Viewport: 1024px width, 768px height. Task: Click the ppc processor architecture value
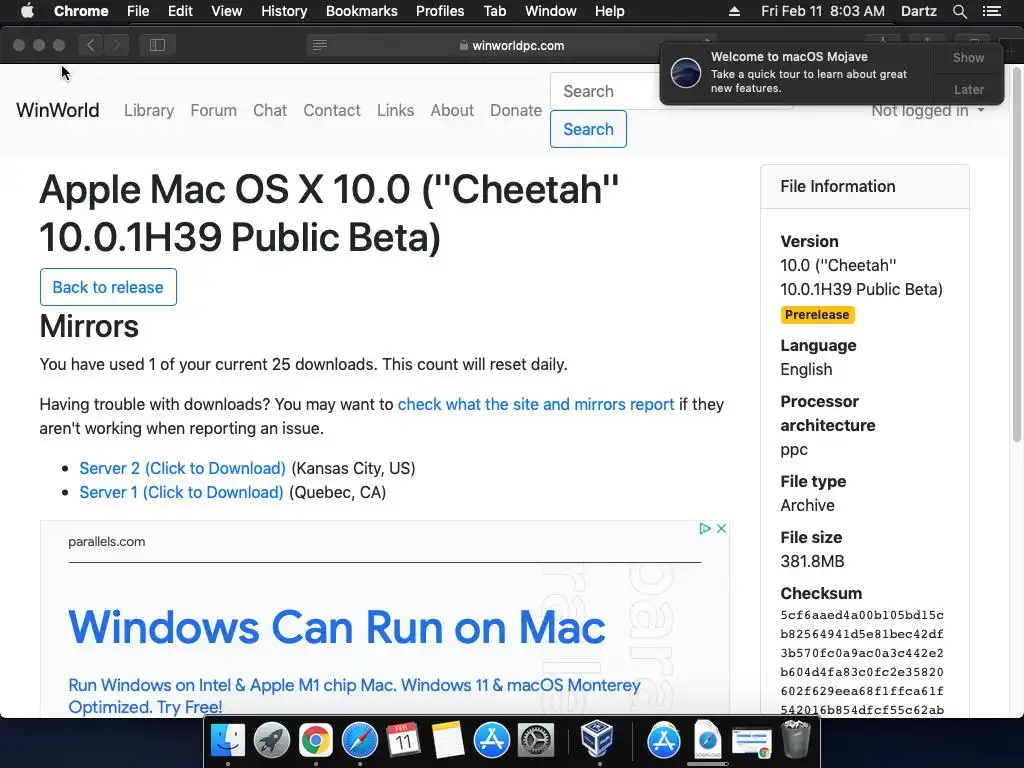[794, 449]
